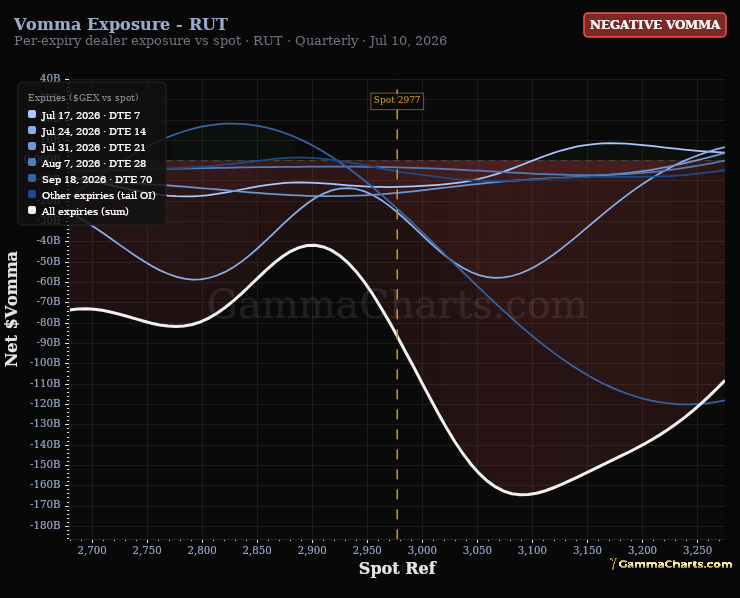Image resolution: width=740 pixels, height=598 pixels.
Task: Click the Spot Ref axis title
Action: pos(397,568)
